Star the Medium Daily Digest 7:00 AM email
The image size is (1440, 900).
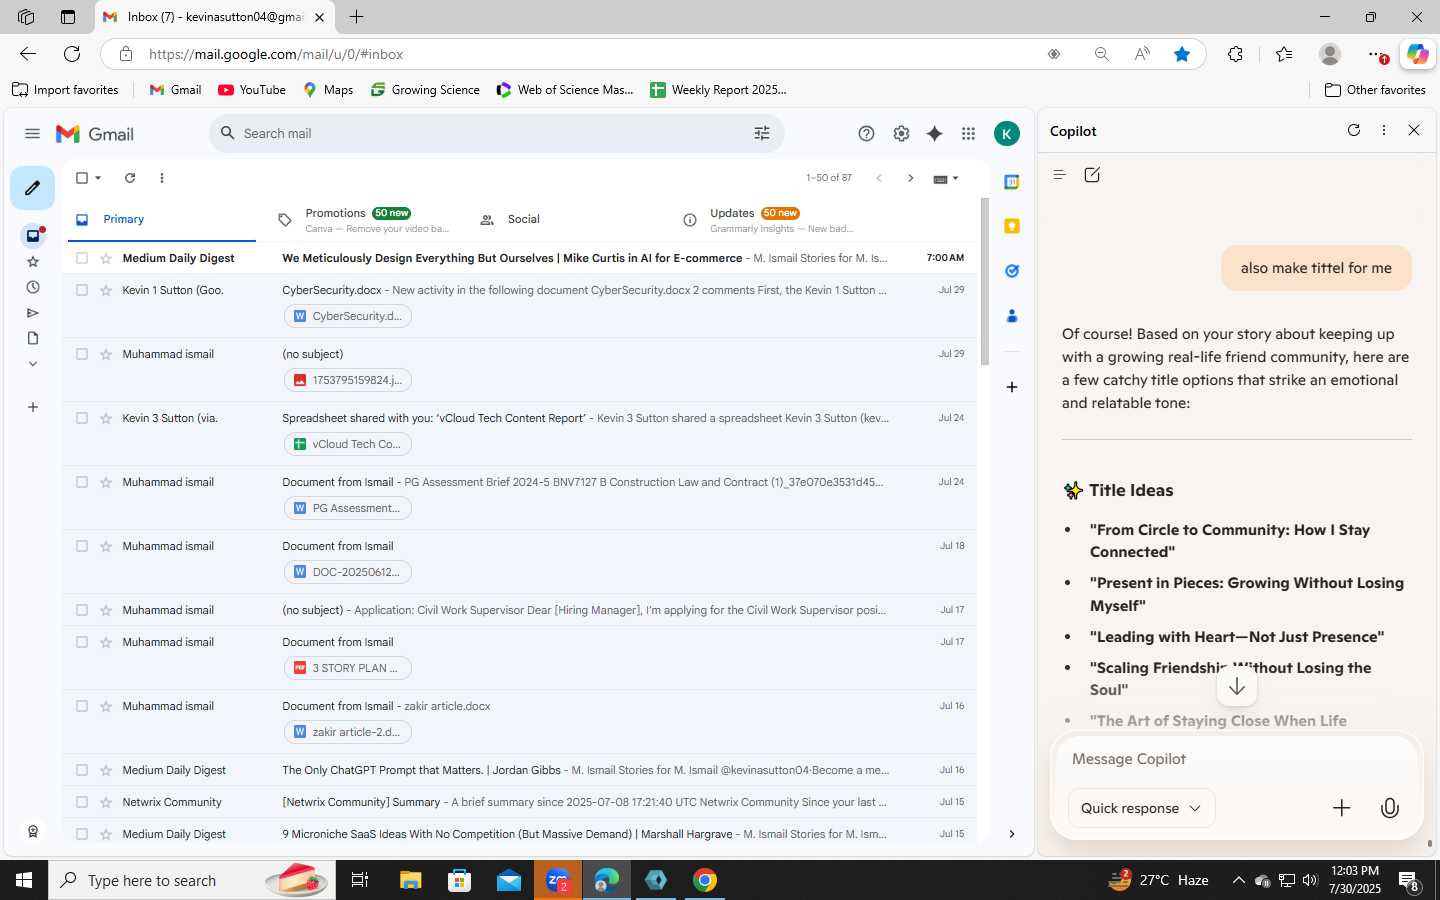(106, 258)
